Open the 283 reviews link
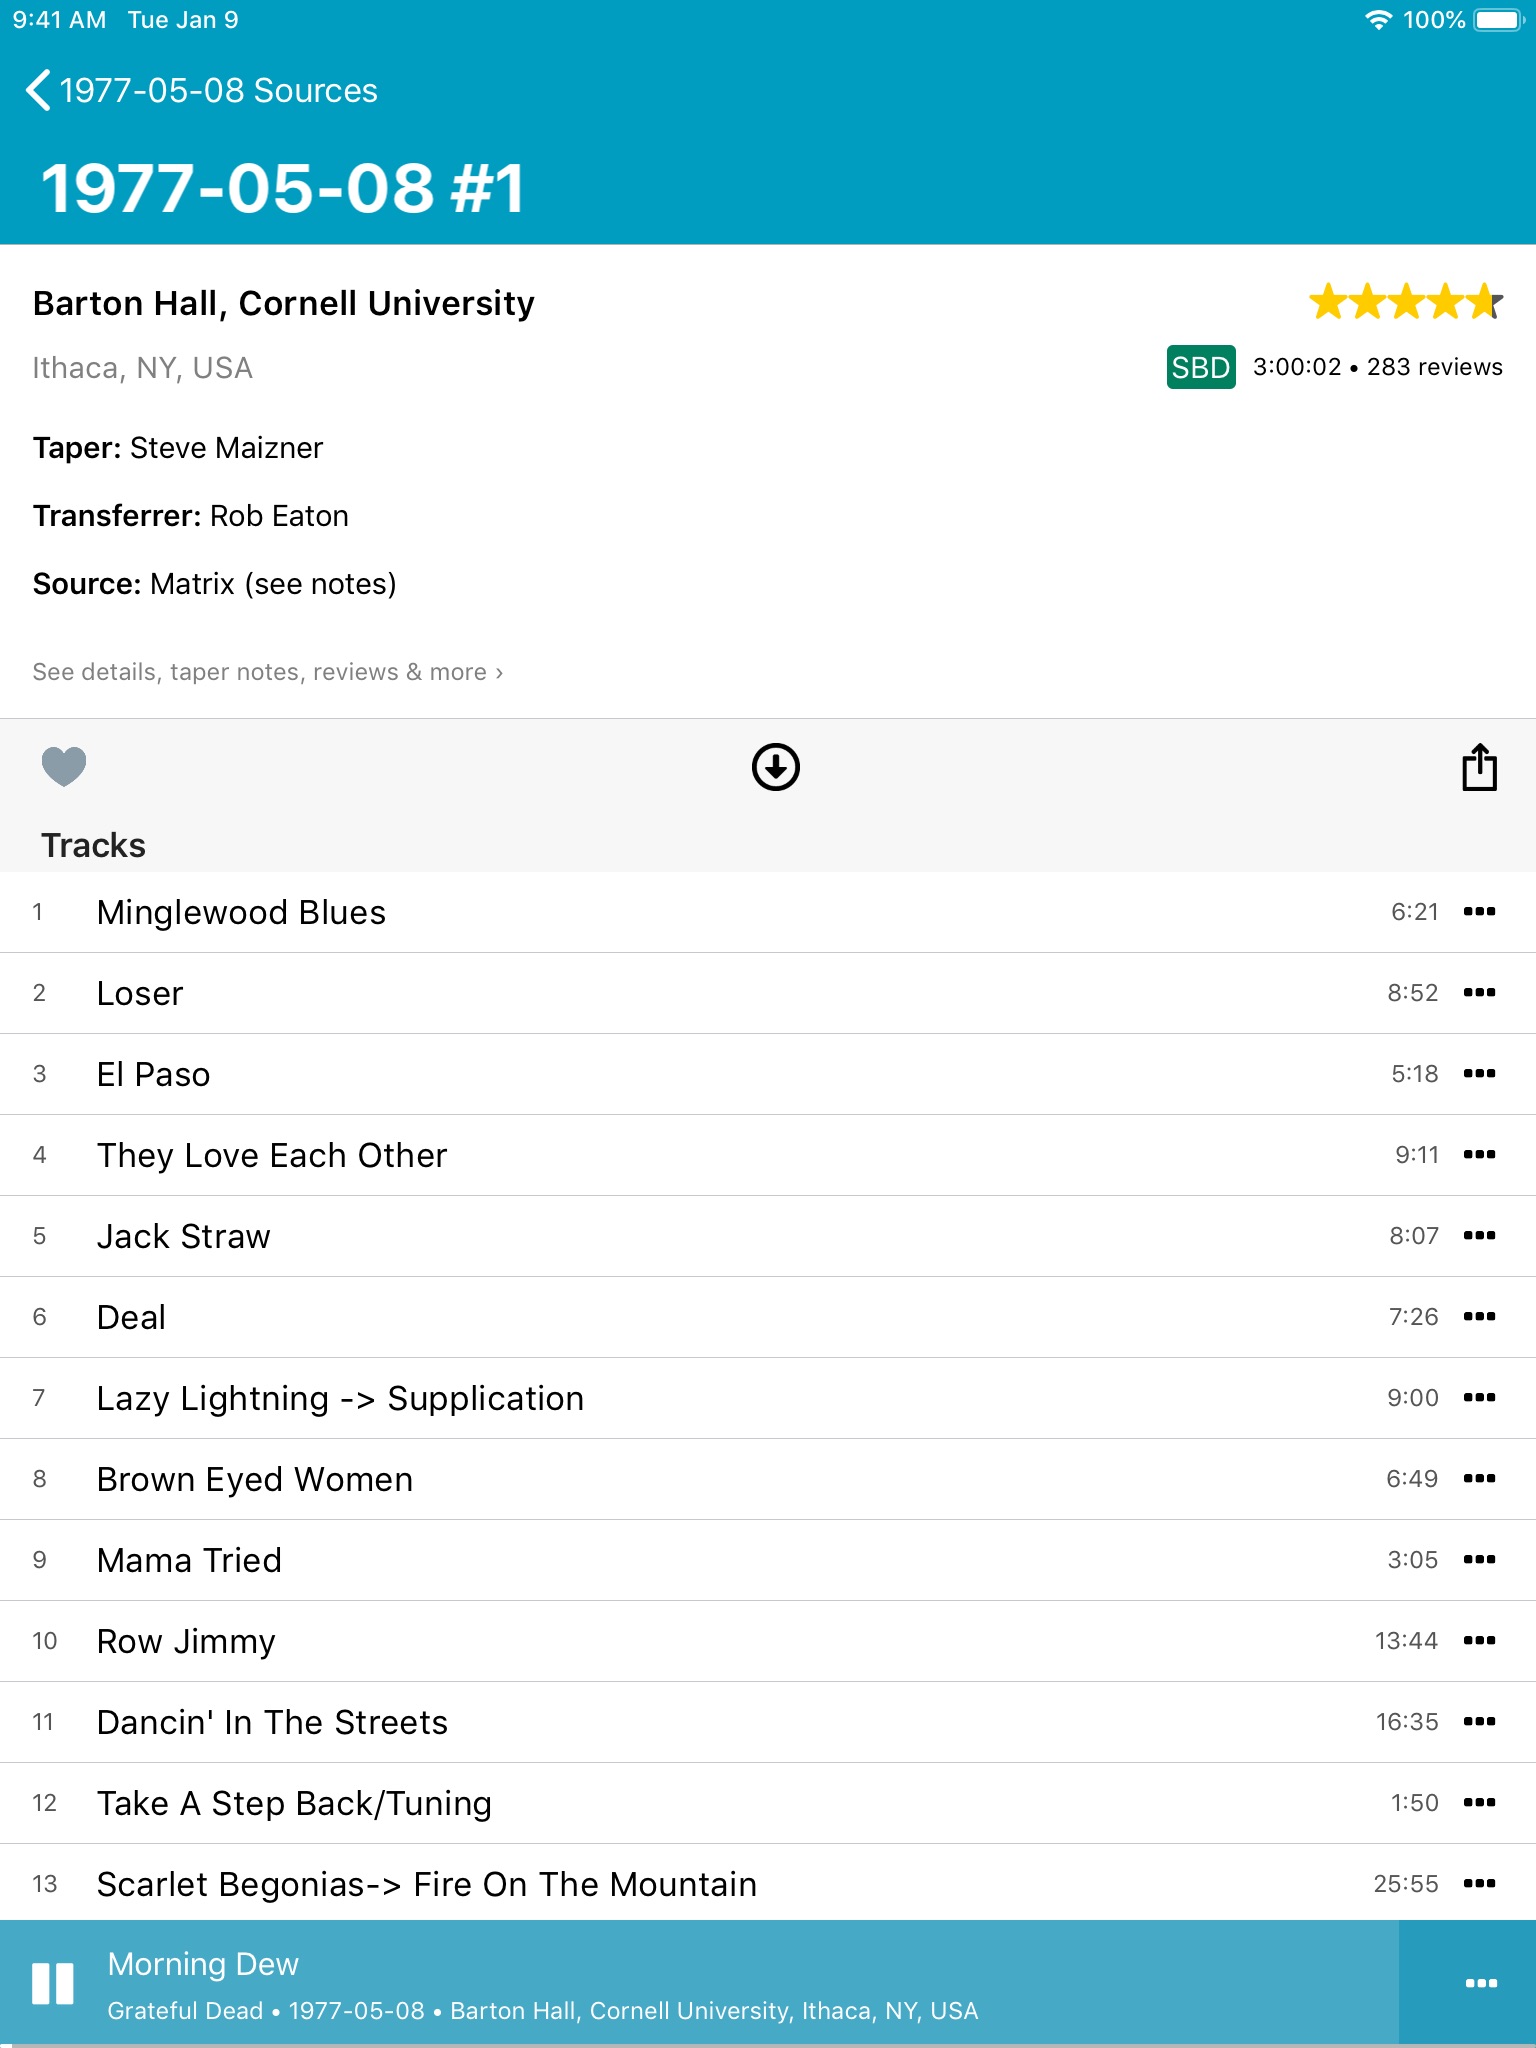1536x2048 pixels. pos(1434,367)
